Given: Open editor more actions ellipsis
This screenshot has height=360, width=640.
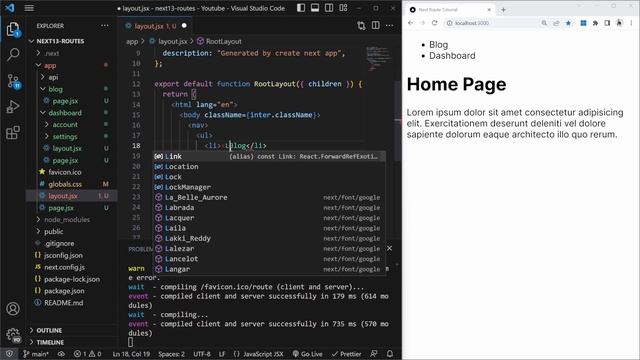Looking at the screenshot, I should coord(389,25).
